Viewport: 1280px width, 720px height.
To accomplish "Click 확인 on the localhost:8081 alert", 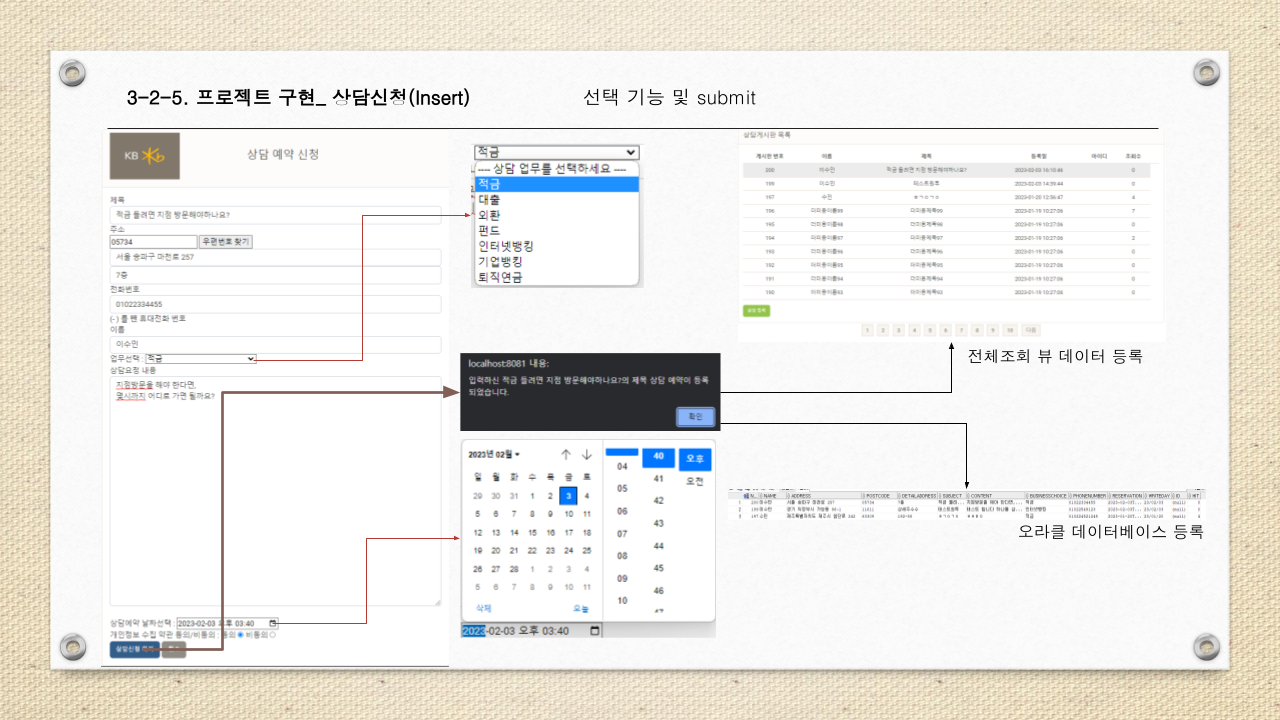I will tap(694, 417).
